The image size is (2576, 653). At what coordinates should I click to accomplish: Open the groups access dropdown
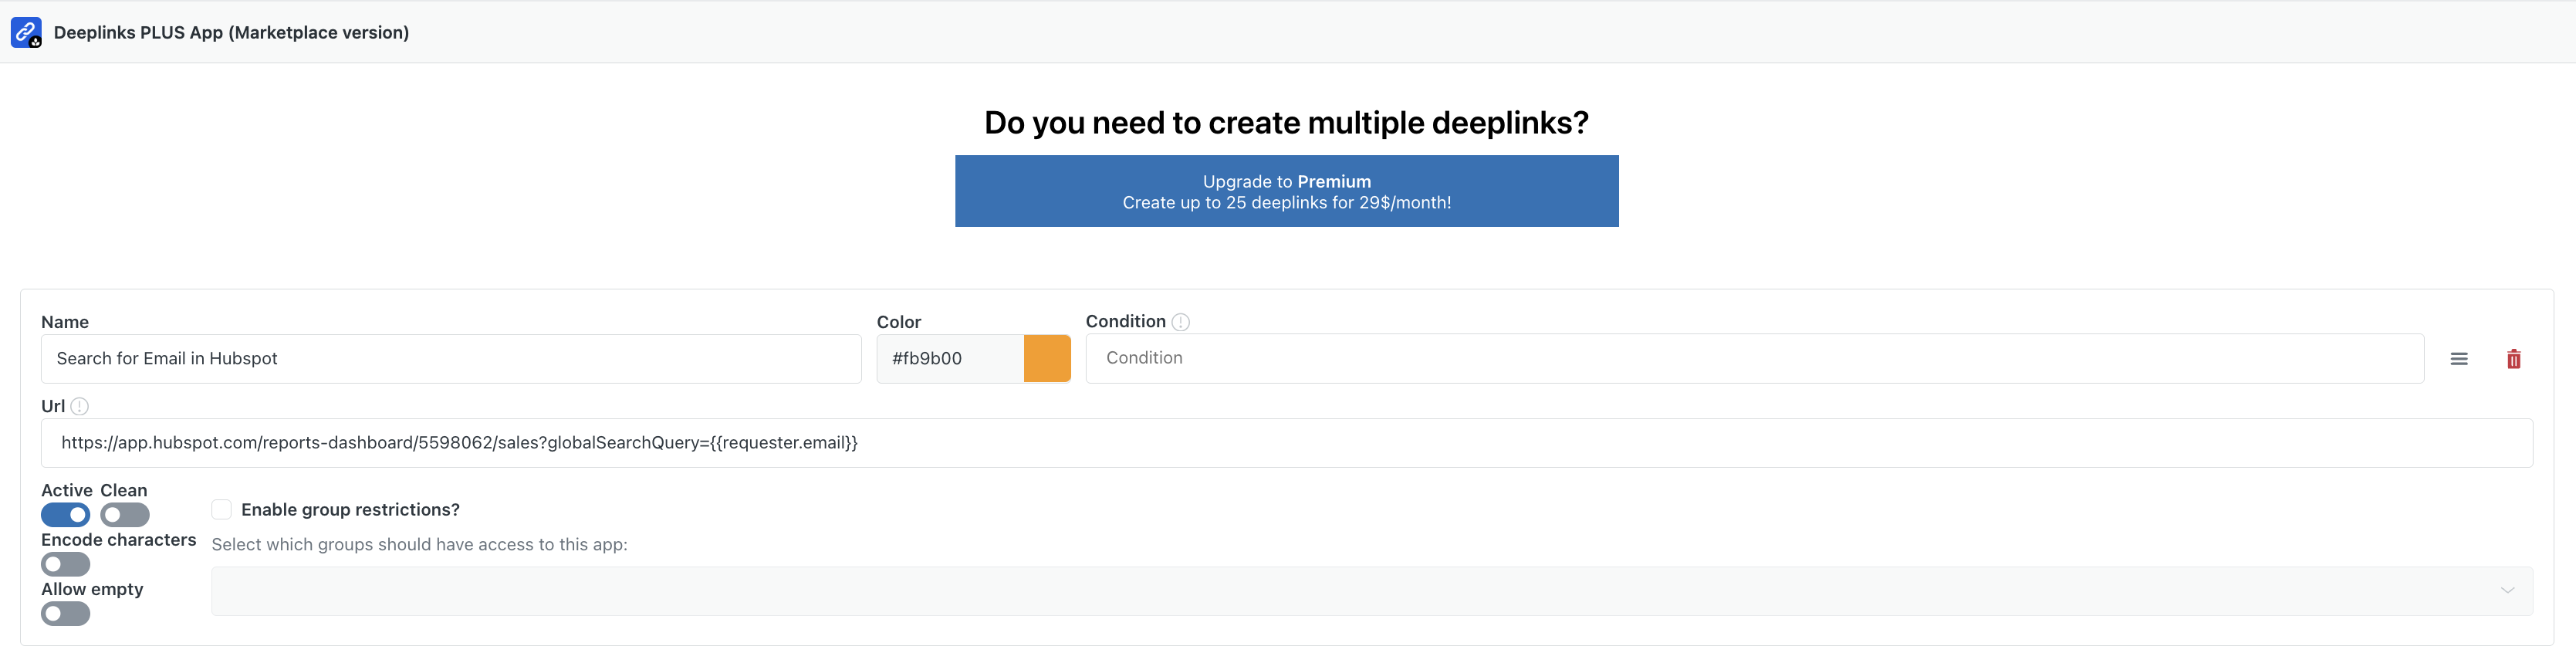pyautogui.click(x=1372, y=591)
